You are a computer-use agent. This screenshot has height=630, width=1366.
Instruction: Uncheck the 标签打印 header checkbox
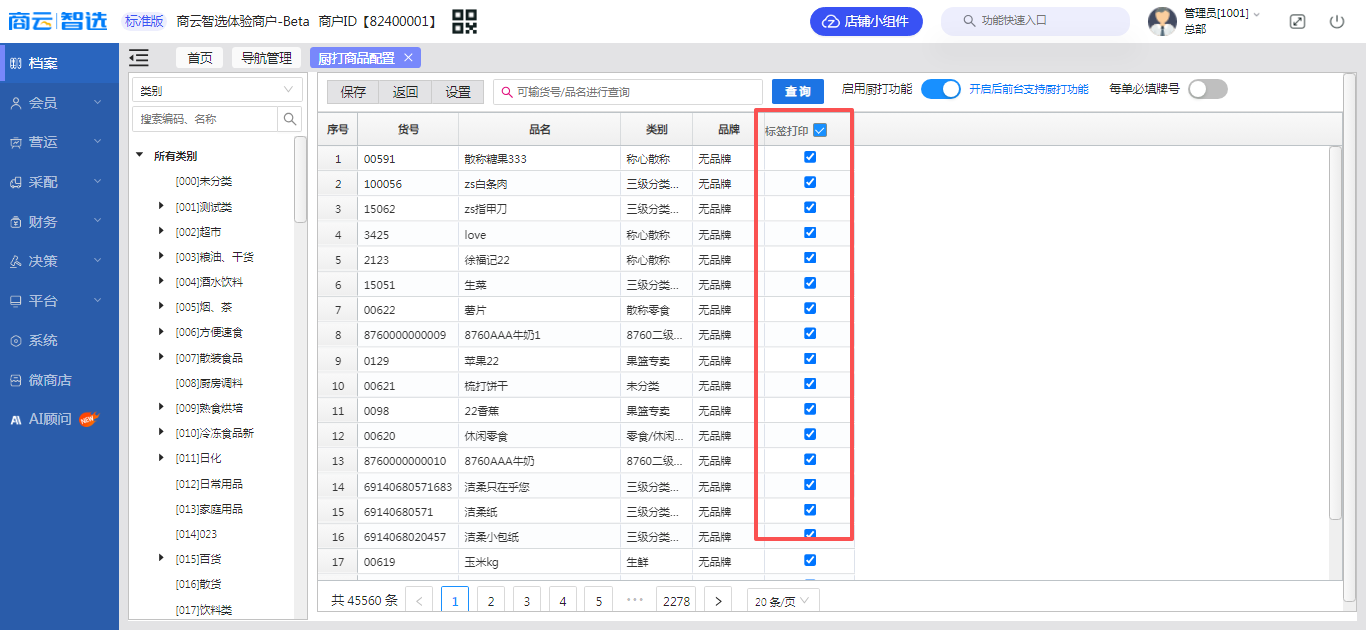[x=820, y=130]
